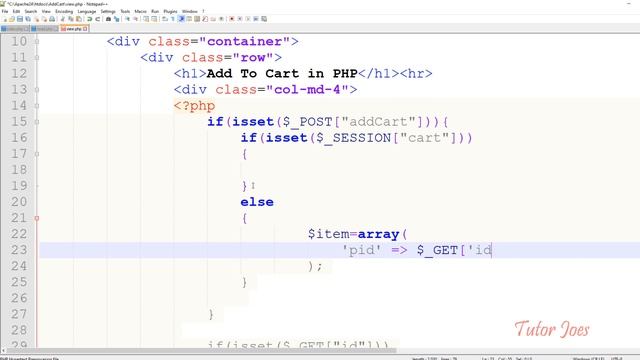Toggle the file Monitoring eye icon

[222, 19]
